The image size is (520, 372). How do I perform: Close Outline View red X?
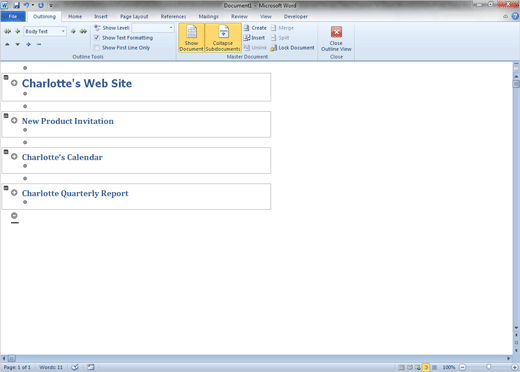(x=336, y=32)
